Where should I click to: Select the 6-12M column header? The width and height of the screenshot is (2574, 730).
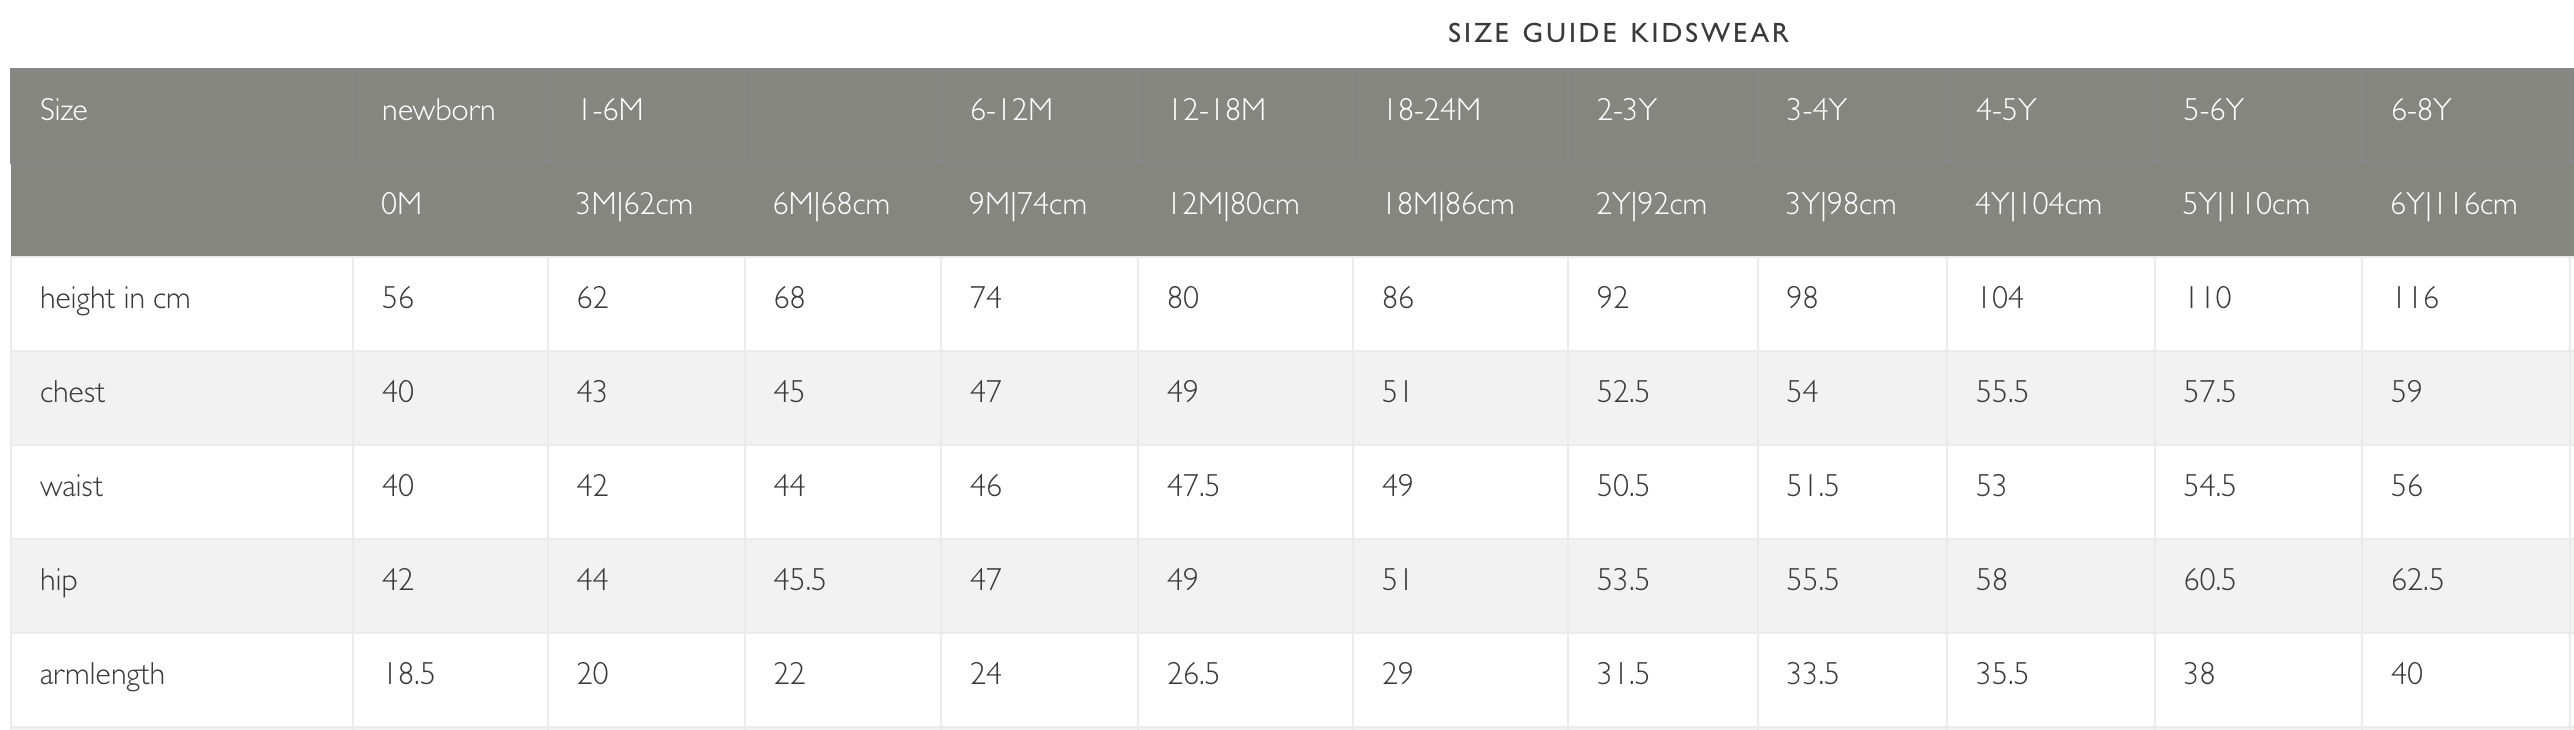click(x=1011, y=110)
